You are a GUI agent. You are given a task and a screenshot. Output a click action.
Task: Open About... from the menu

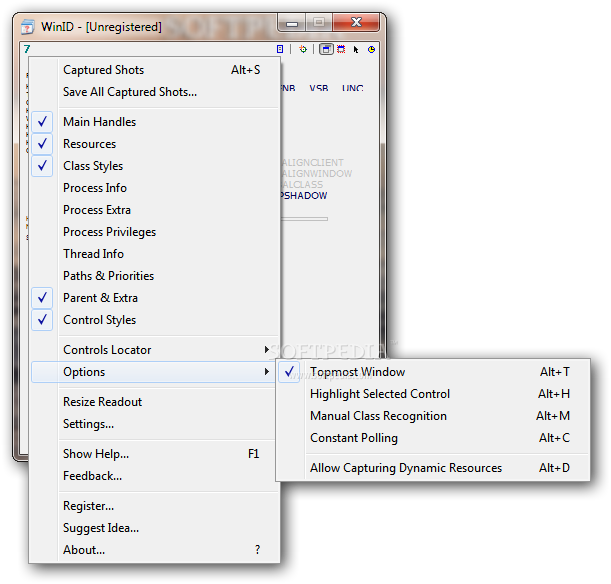pos(155,550)
